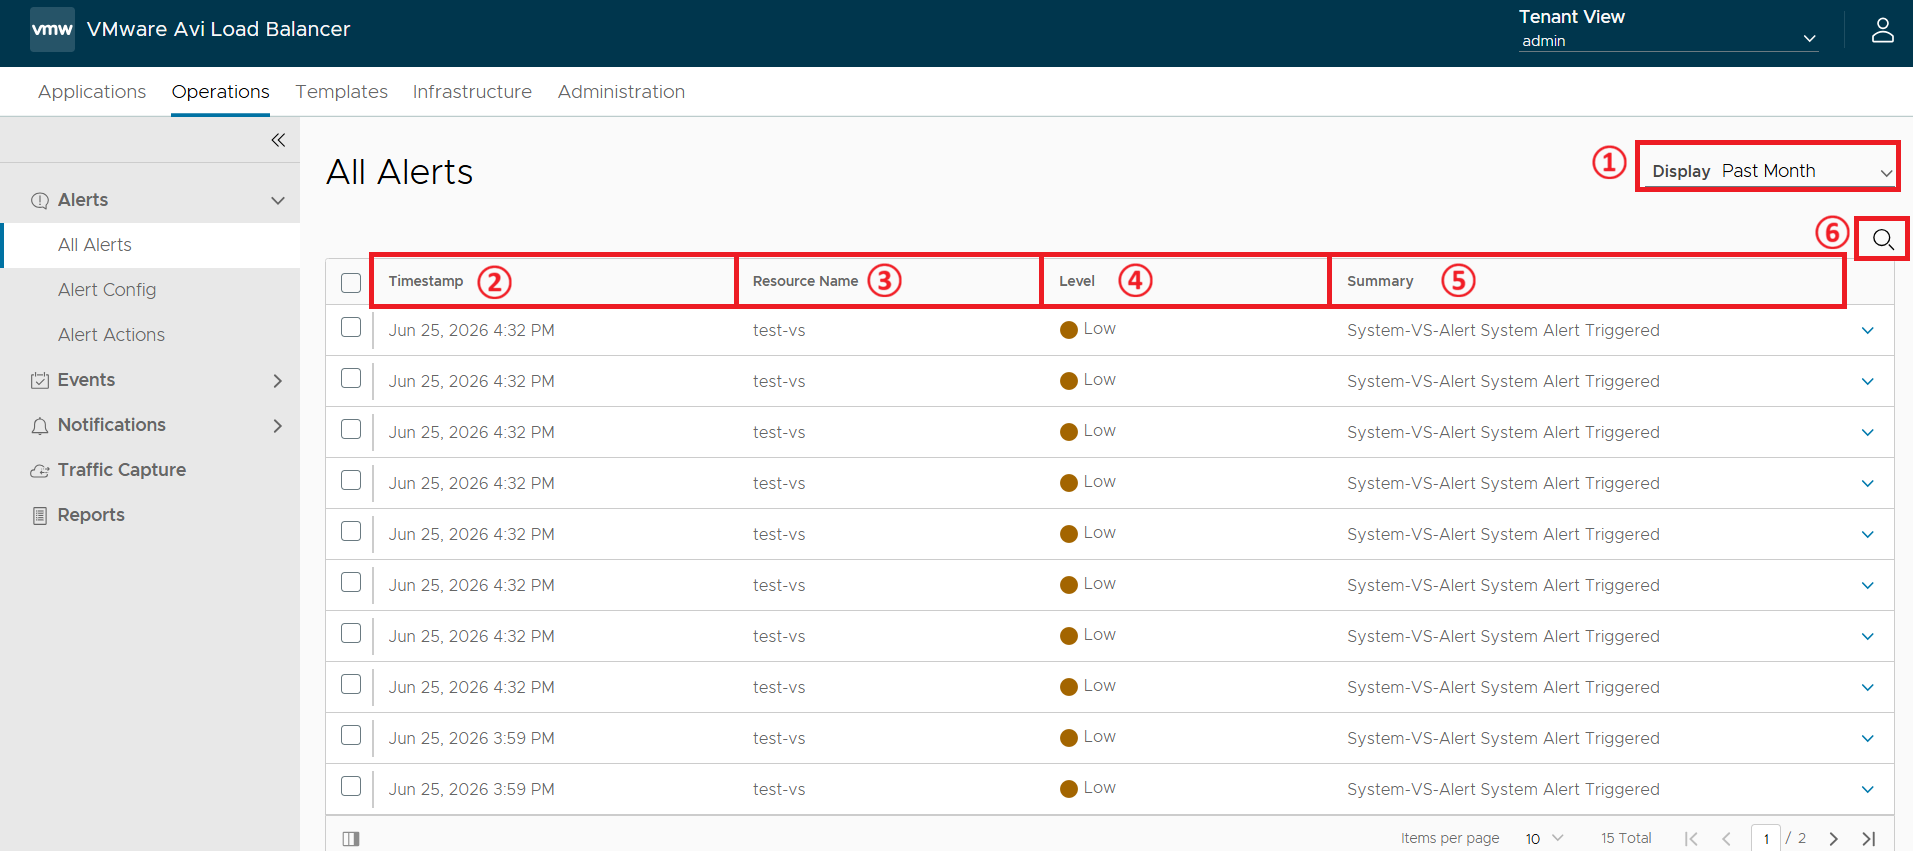Expand details of the last alert row

(x=1867, y=789)
